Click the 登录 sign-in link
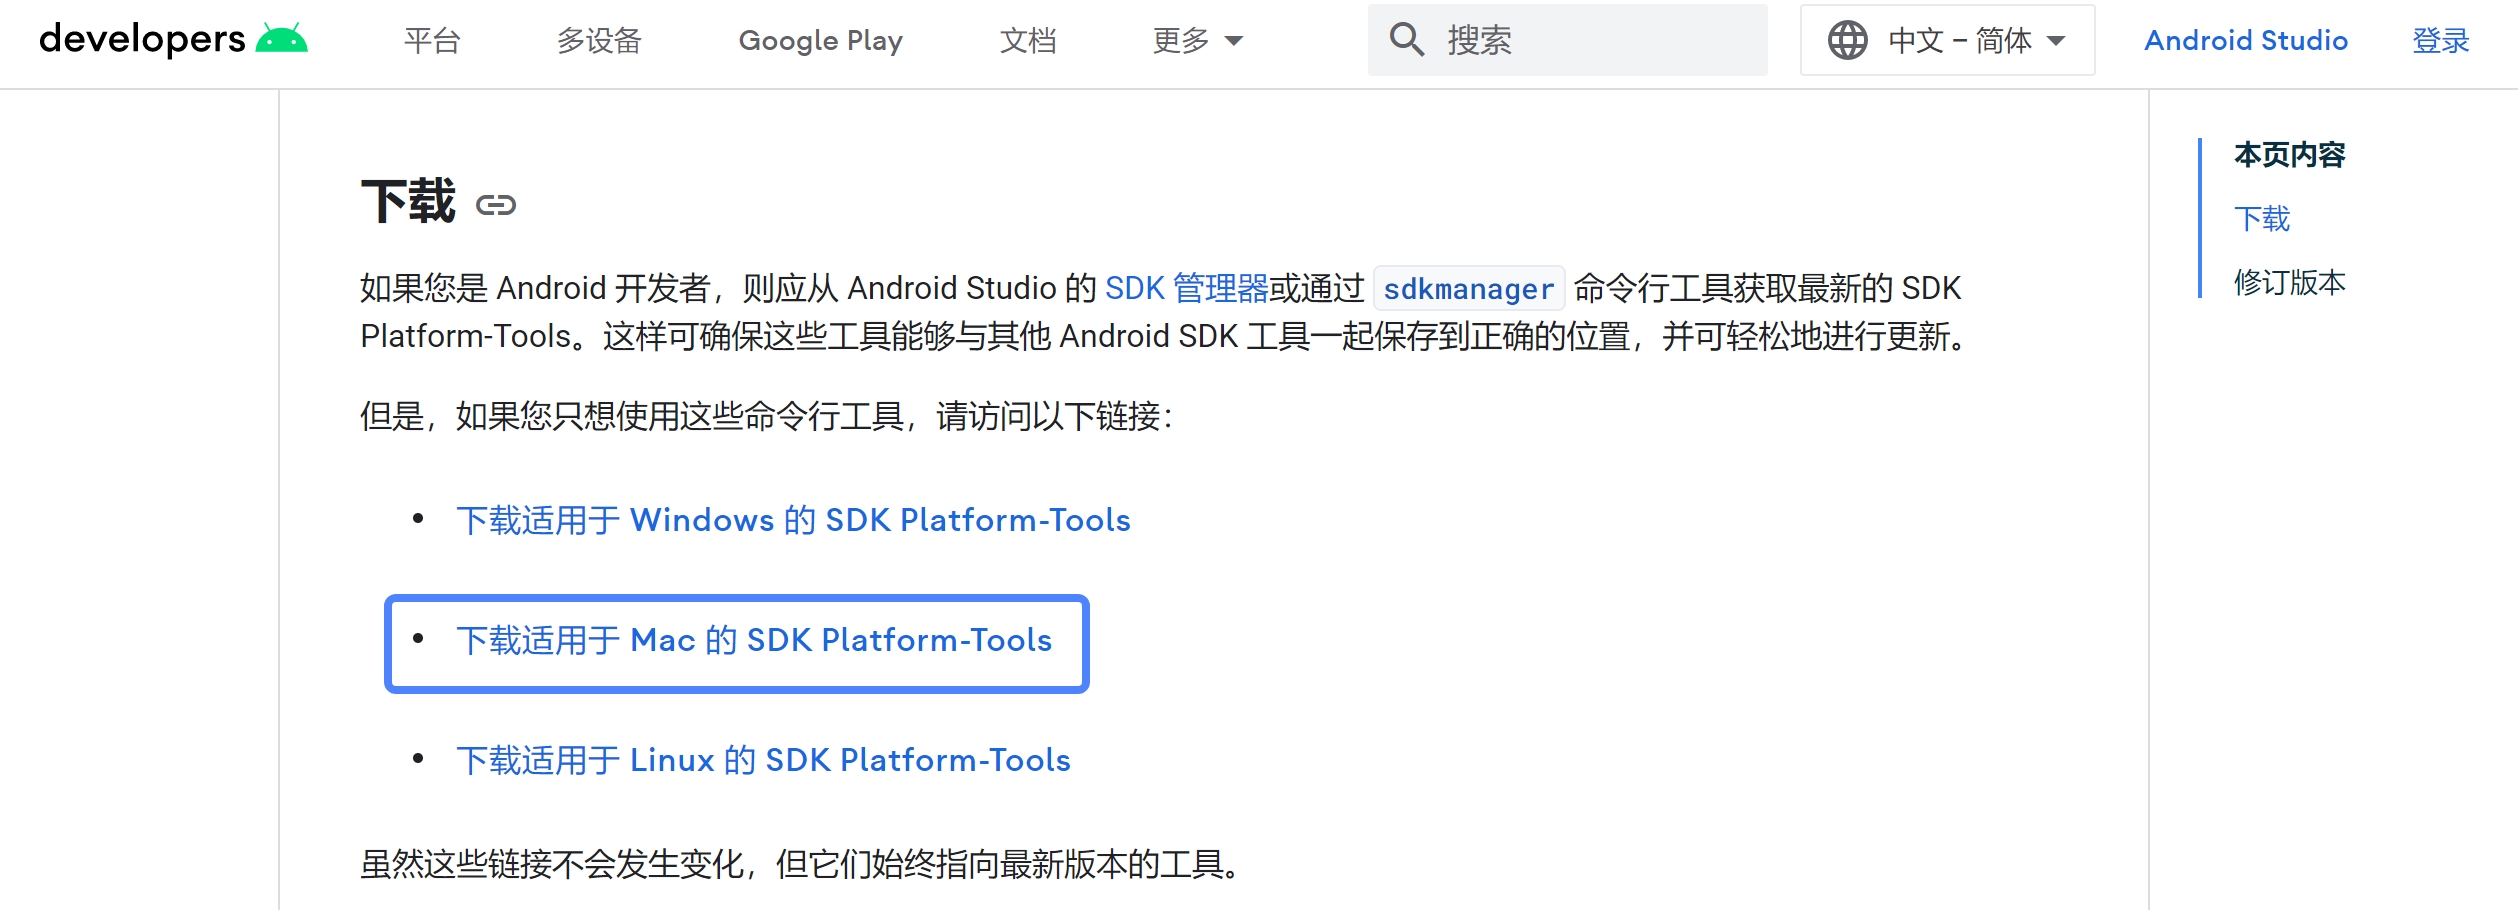2518x910 pixels. pos(2440,40)
